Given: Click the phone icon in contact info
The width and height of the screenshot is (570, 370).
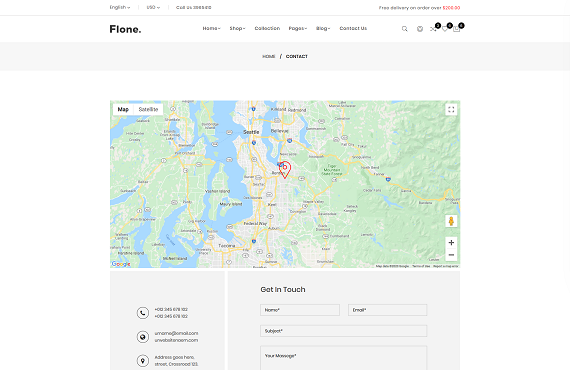Looking at the screenshot, I should [143, 313].
